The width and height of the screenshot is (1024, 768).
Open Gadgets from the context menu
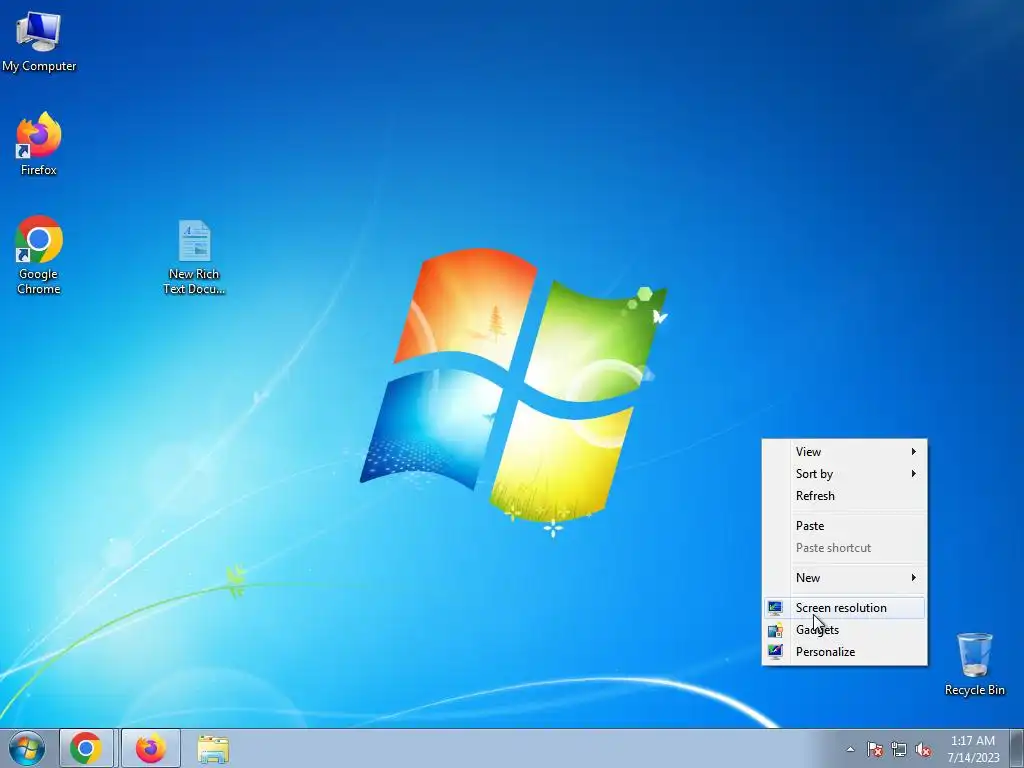click(844, 630)
